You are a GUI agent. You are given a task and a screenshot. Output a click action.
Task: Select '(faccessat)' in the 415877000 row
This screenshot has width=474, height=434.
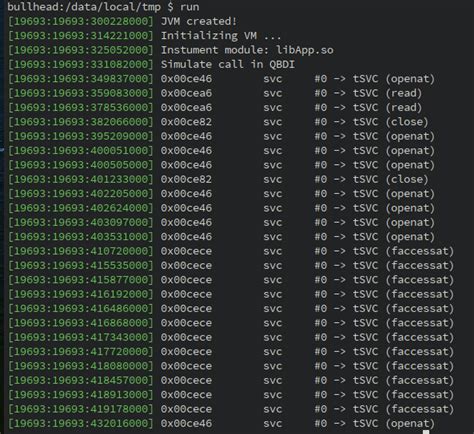(x=420, y=280)
